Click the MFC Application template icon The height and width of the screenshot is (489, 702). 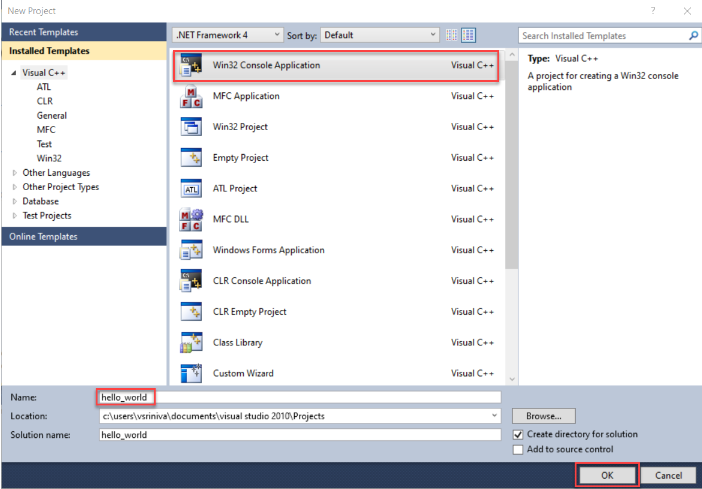point(191,96)
